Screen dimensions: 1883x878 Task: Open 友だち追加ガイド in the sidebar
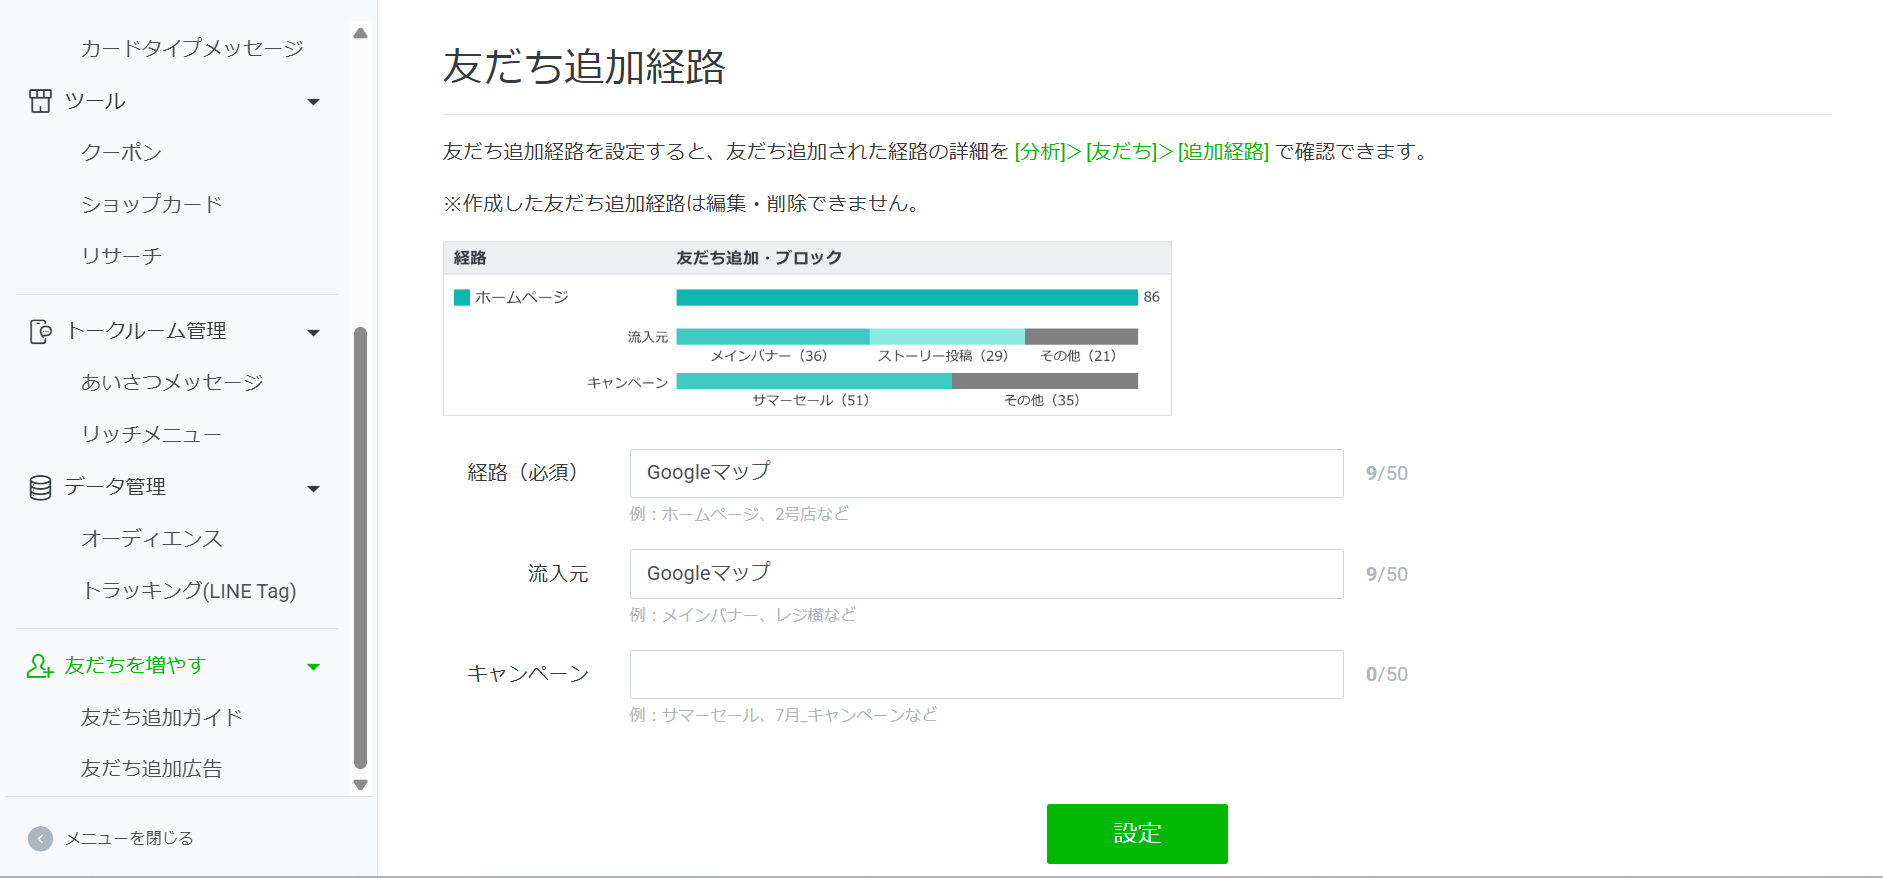[x=162, y=717]
